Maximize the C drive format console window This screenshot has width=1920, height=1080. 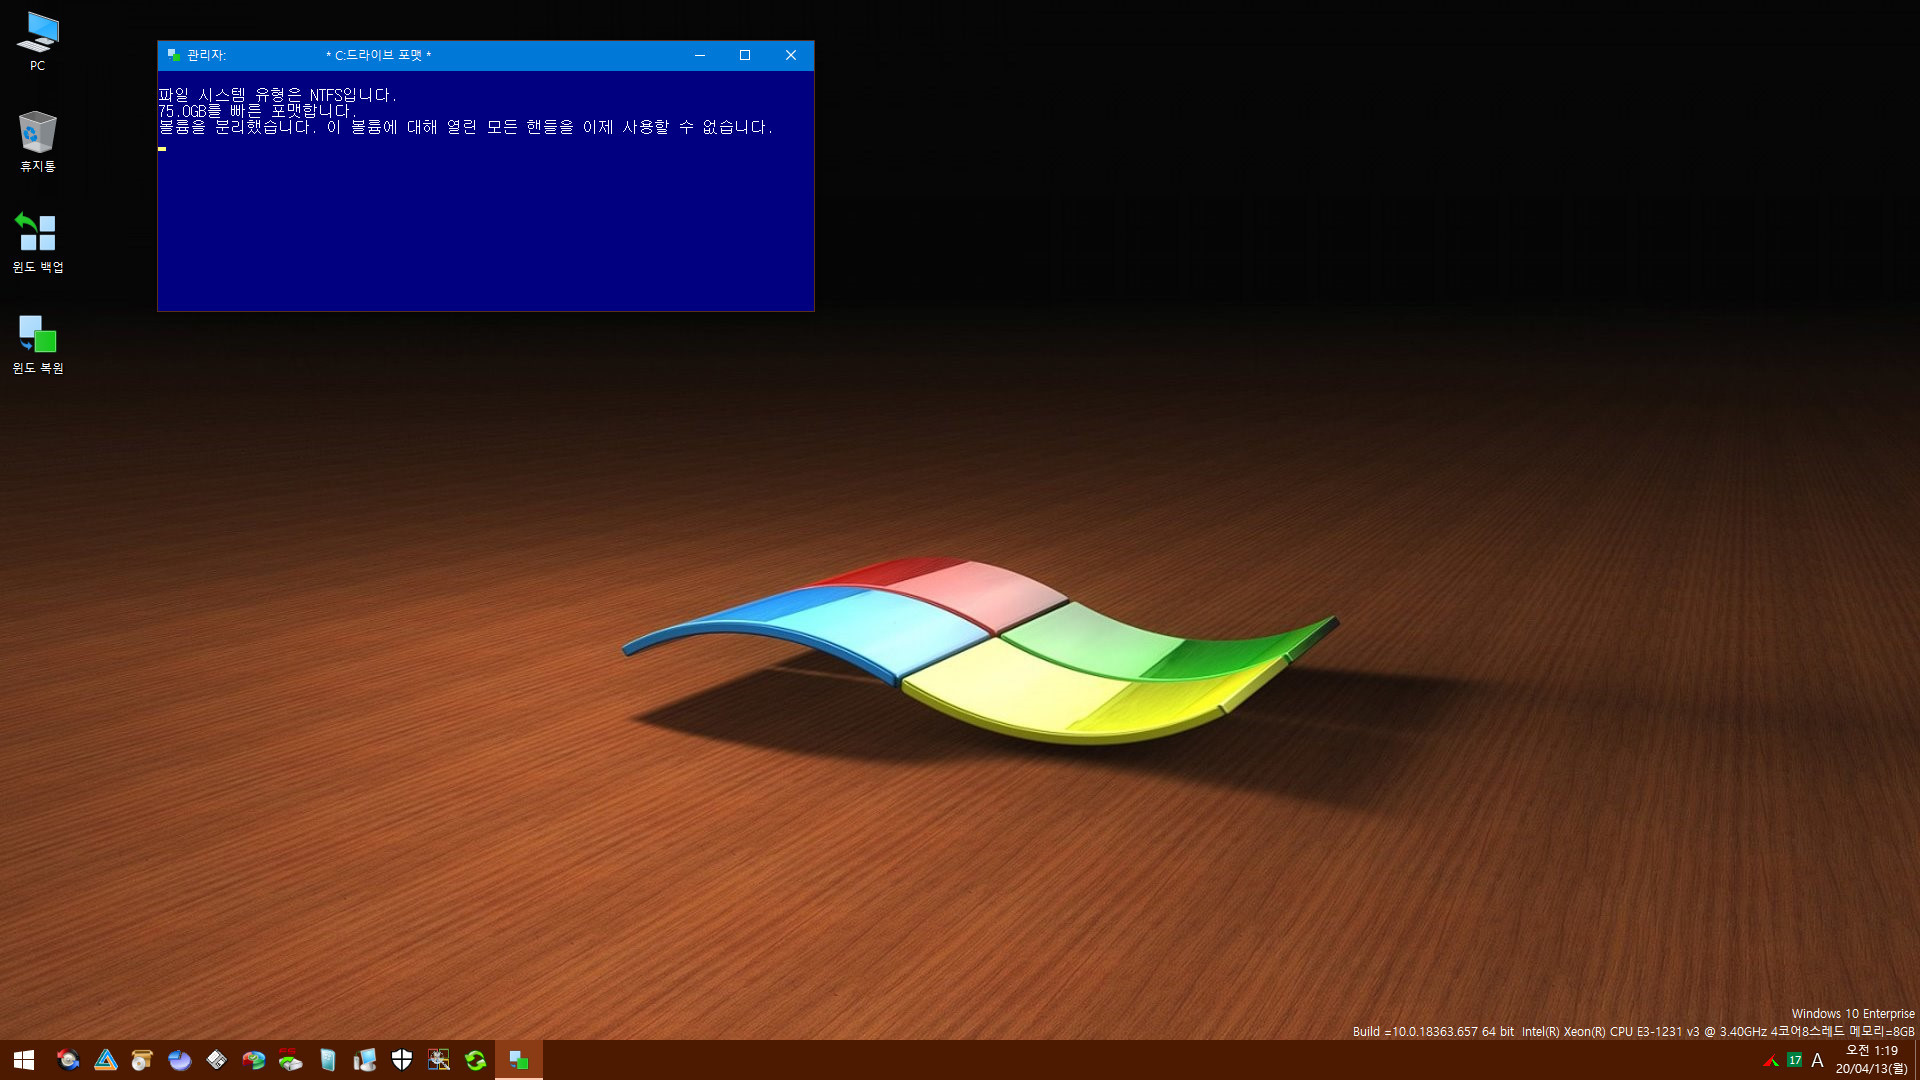click(x=745, y=55)
